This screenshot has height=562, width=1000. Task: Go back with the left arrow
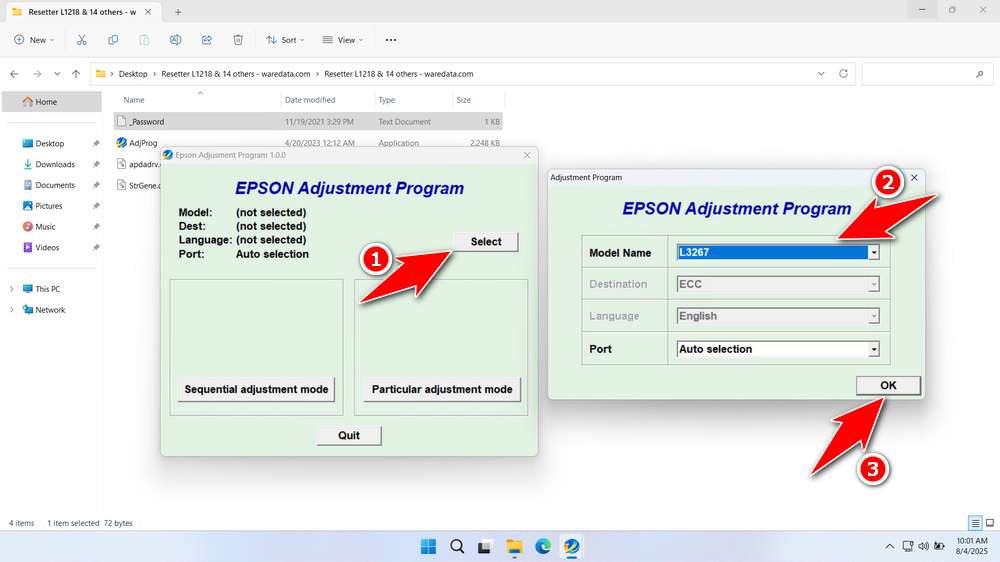(14, 74)
